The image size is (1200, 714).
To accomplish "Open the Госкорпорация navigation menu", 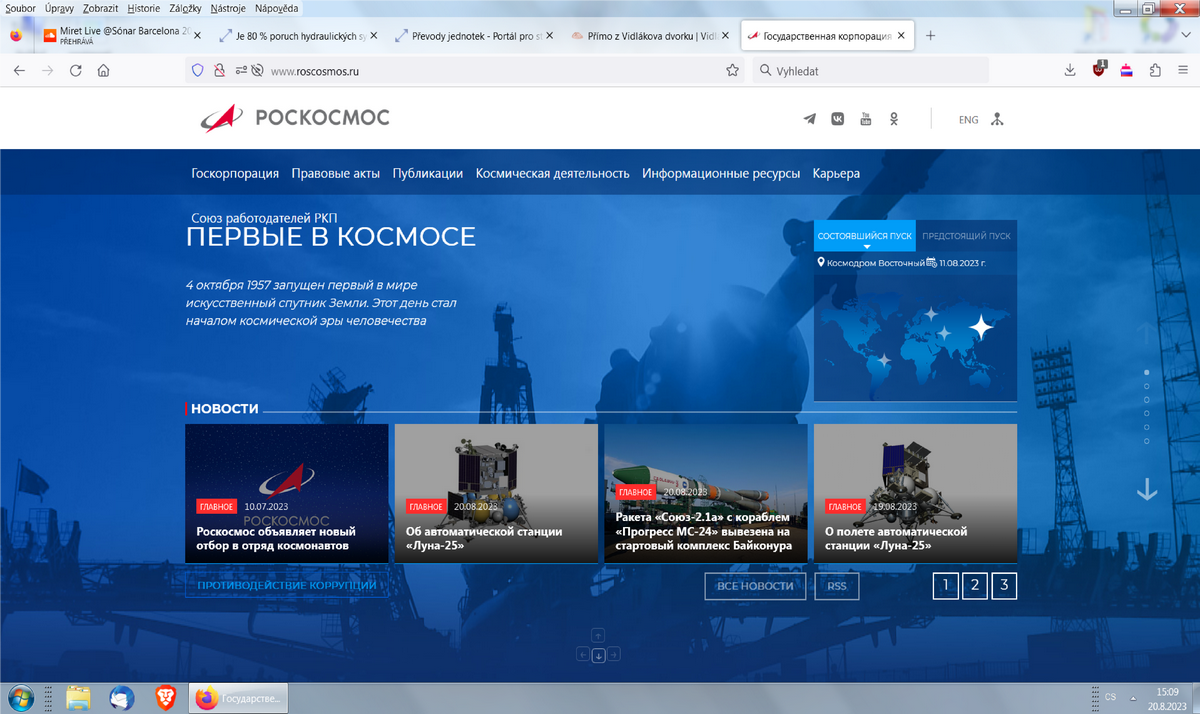I will coord(235,173).
